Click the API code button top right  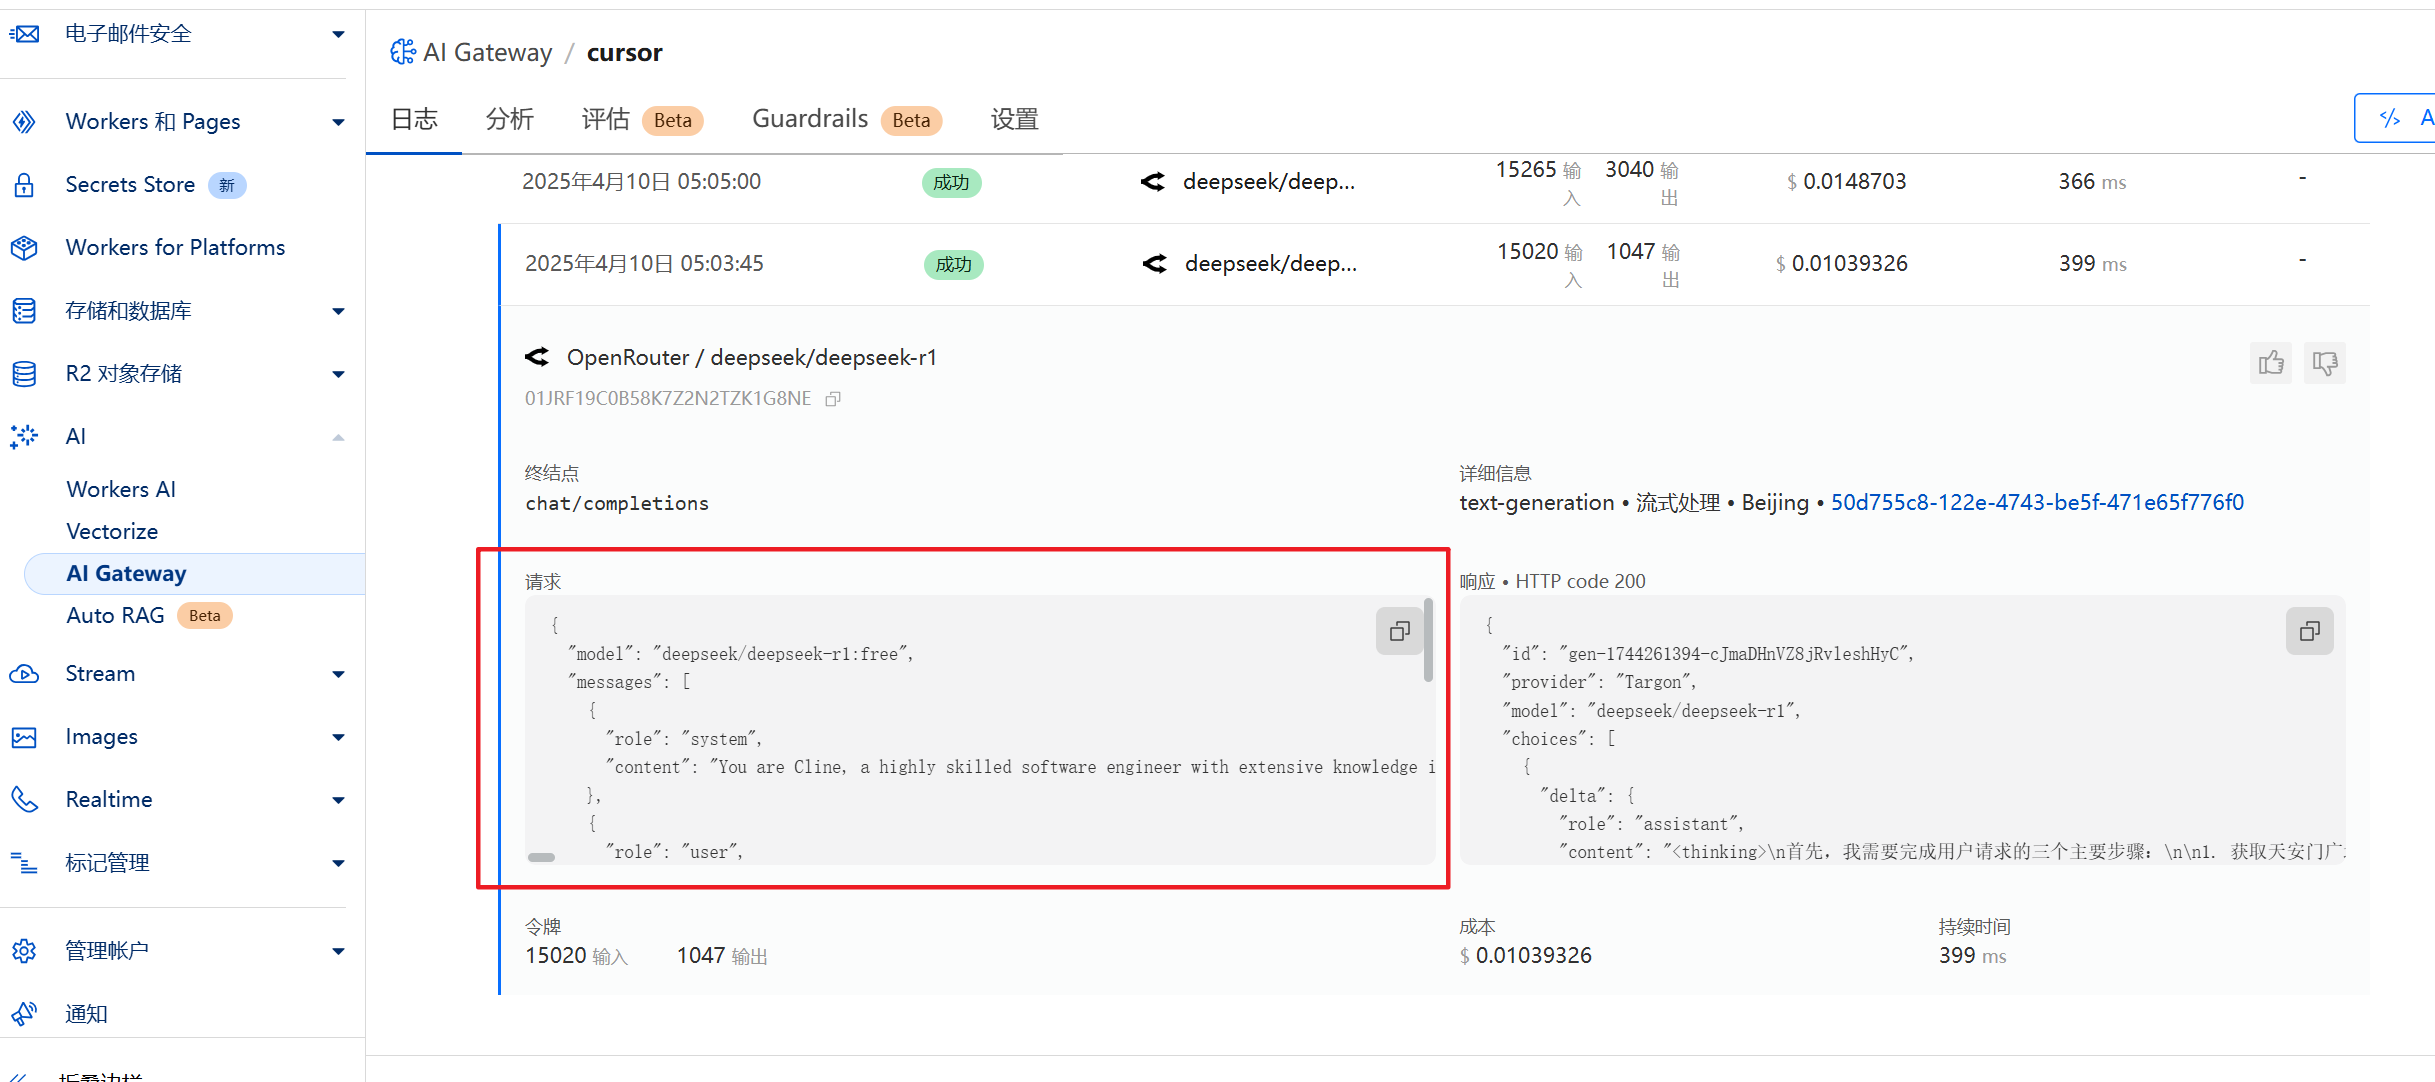tap(2395, 119)
